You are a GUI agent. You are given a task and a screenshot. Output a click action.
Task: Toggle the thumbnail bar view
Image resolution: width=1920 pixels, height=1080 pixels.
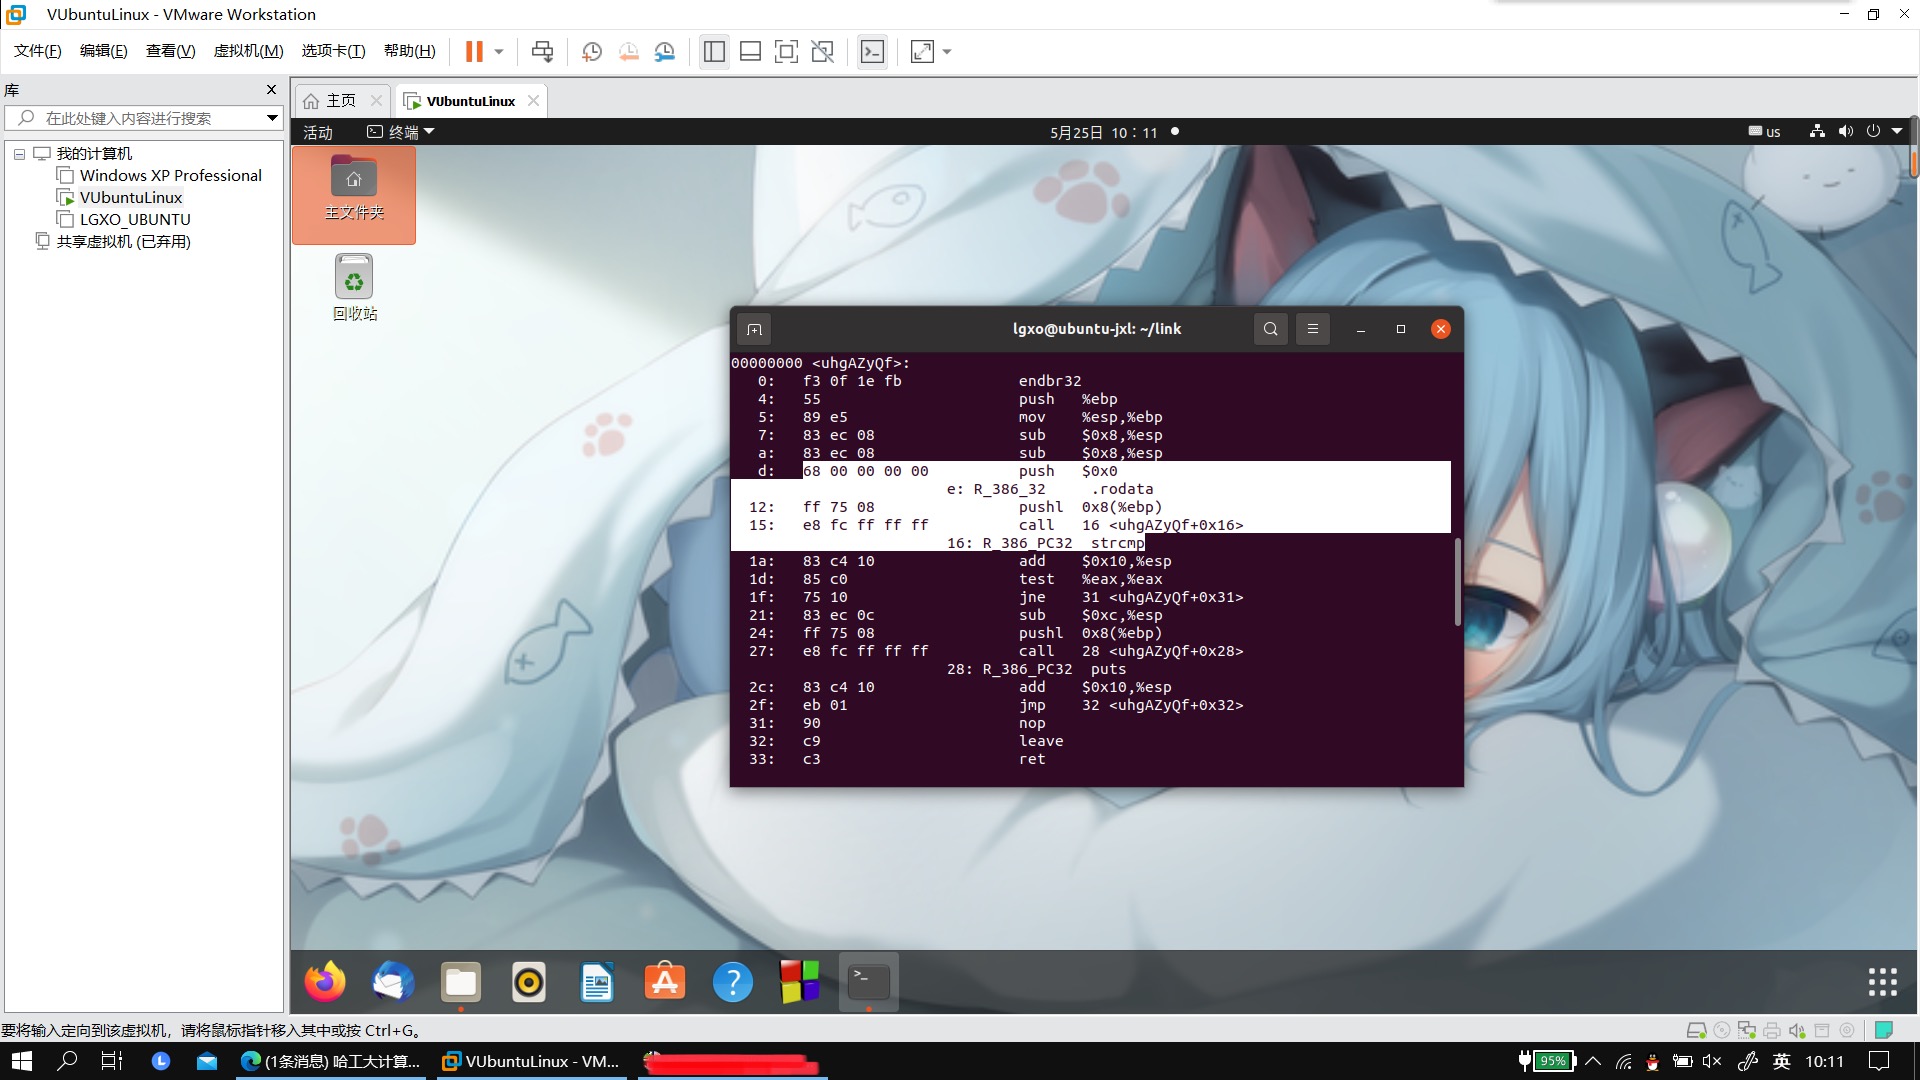[750, 52]
